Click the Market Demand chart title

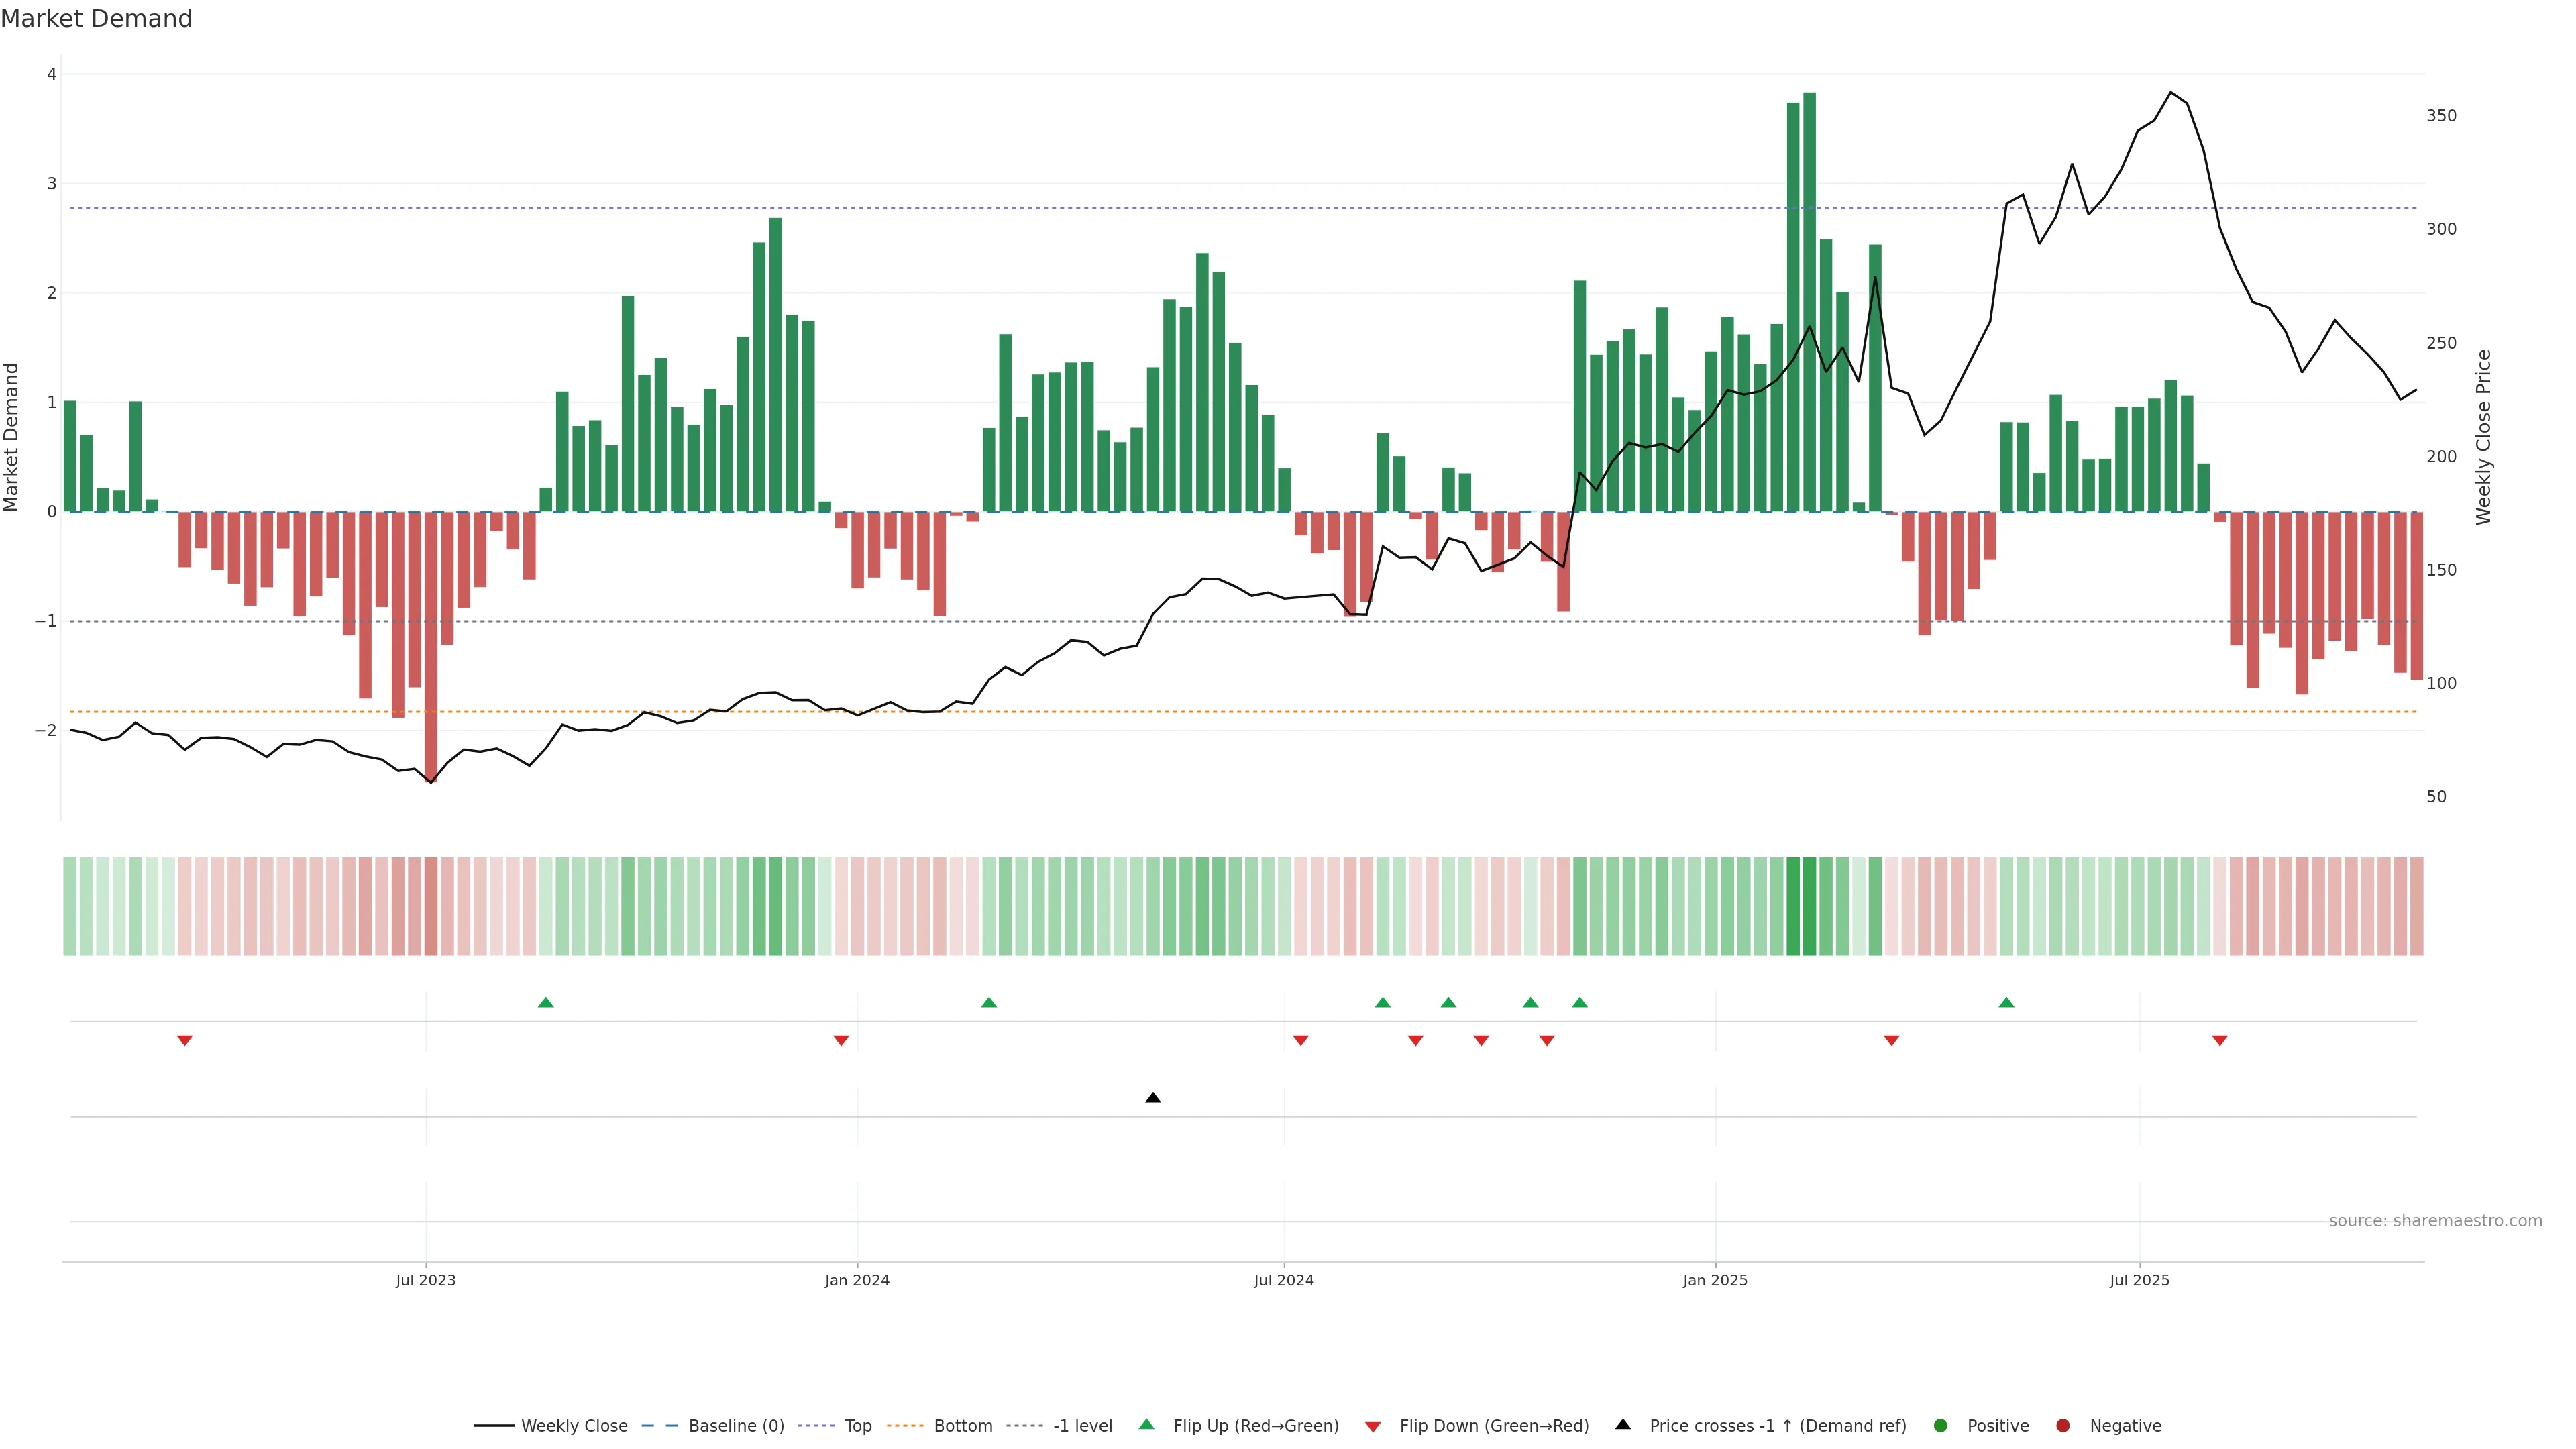tap(96, 19)
